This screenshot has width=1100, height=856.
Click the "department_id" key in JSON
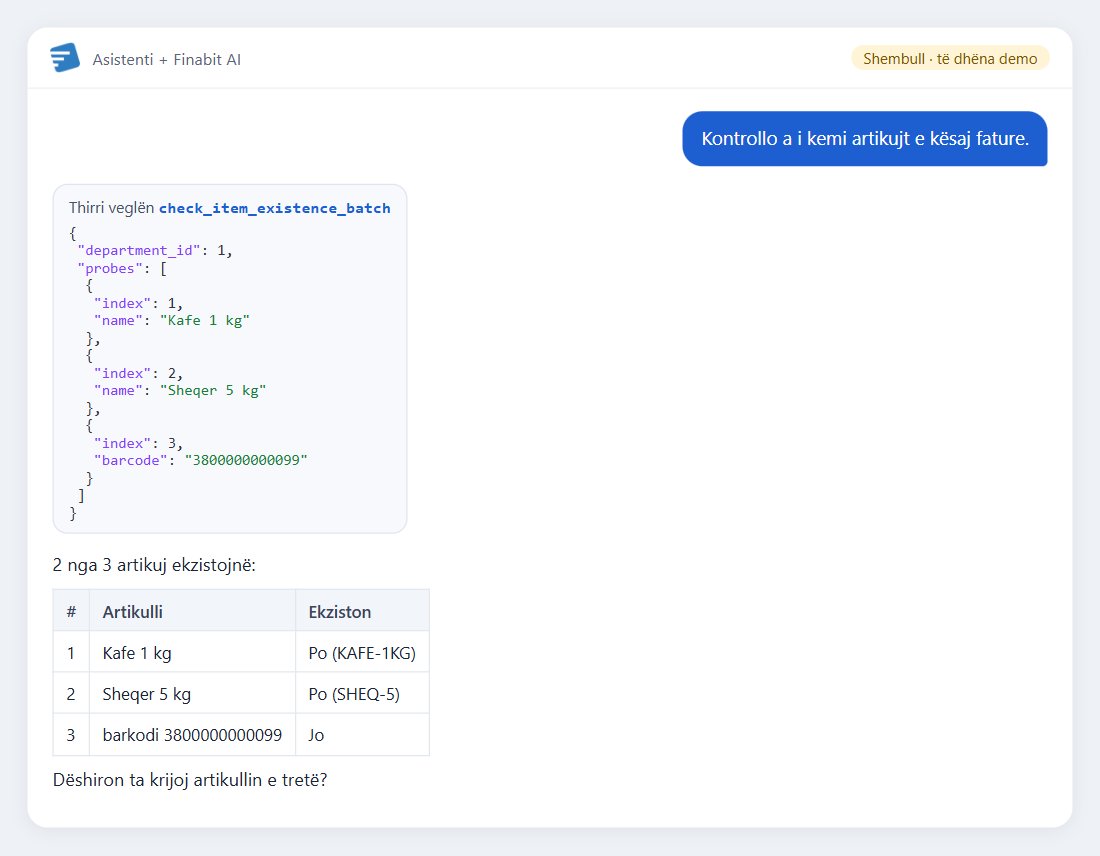click(139, 250)
